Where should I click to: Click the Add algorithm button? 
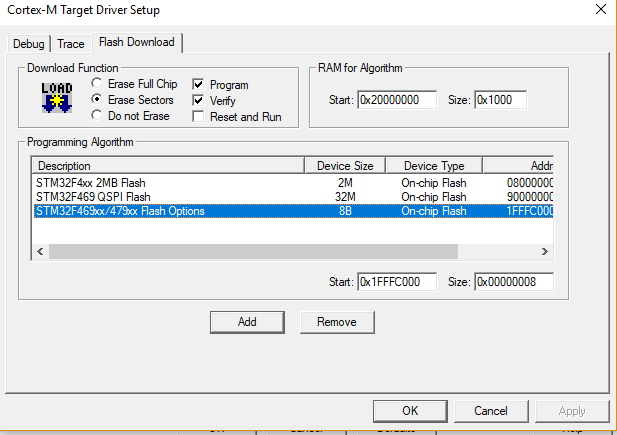(x=247, y=322)
